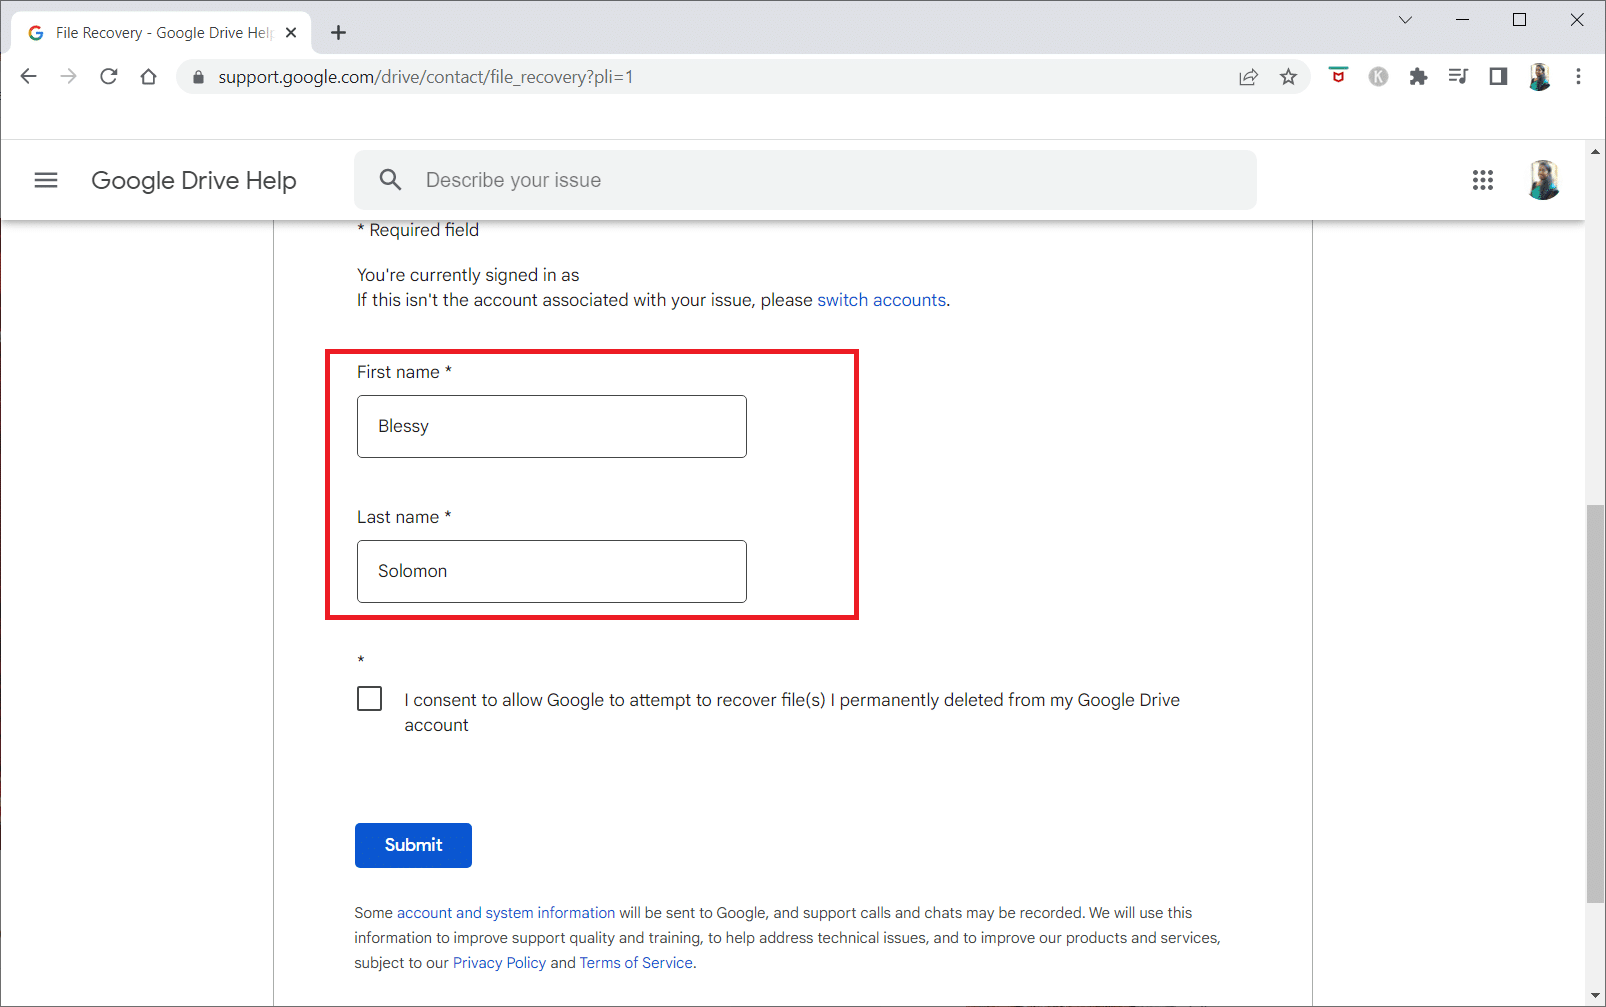Click the search magnifier icon
The image size is (1606, 1007).
click(x=390, y=180)
